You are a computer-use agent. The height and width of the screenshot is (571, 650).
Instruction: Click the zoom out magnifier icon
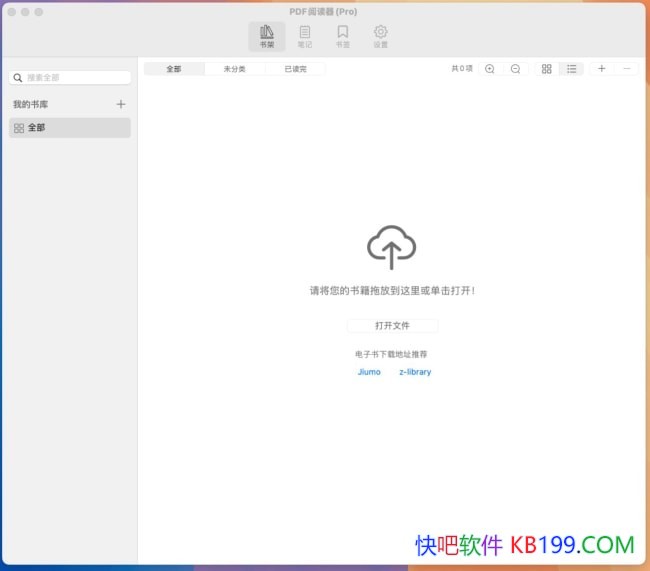click(515, 69)
